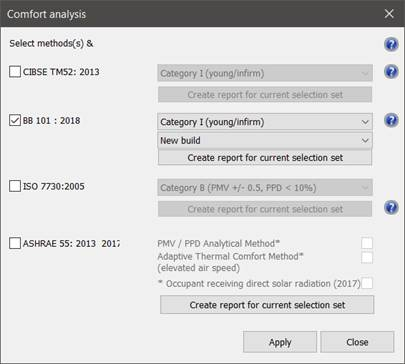Close the Comfort analysis dialog window

389,14
